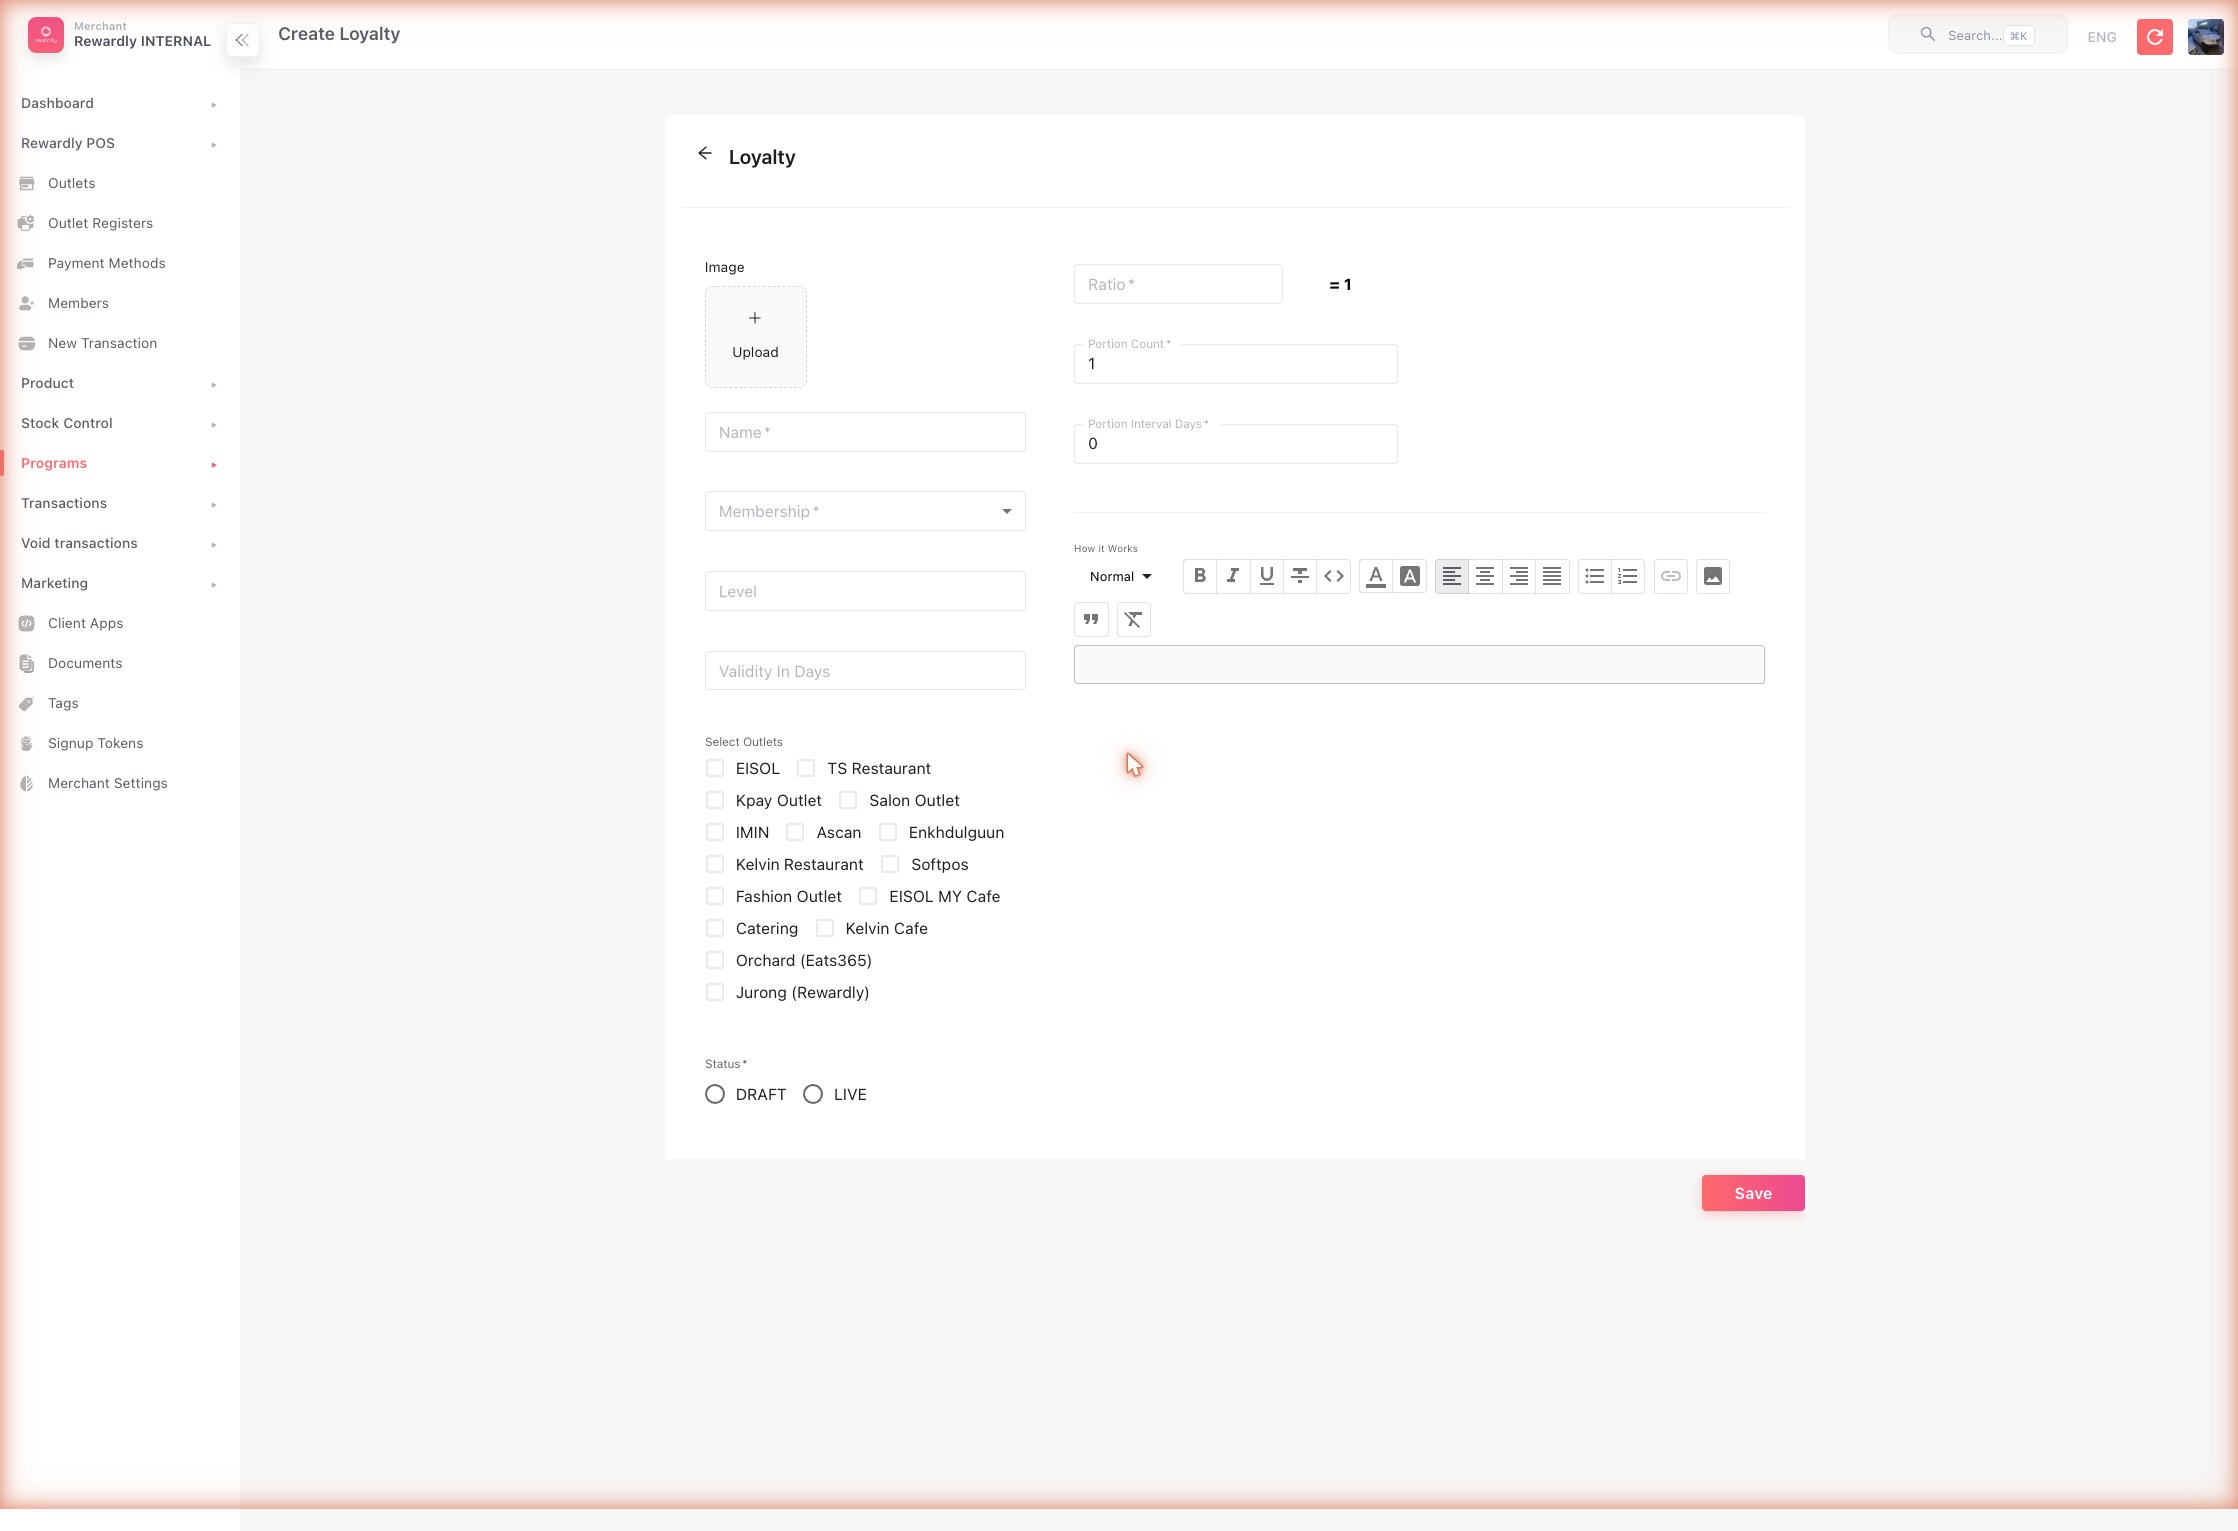Insert code block with angle brackets icon

(1334, 576)
